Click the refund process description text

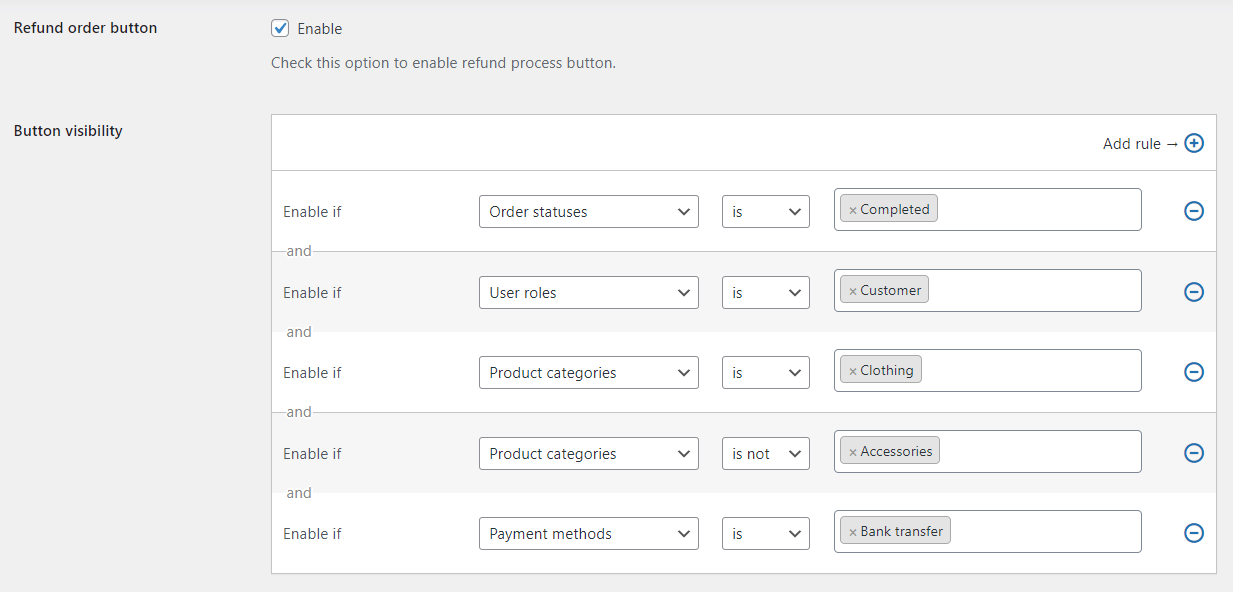point(443,63)
